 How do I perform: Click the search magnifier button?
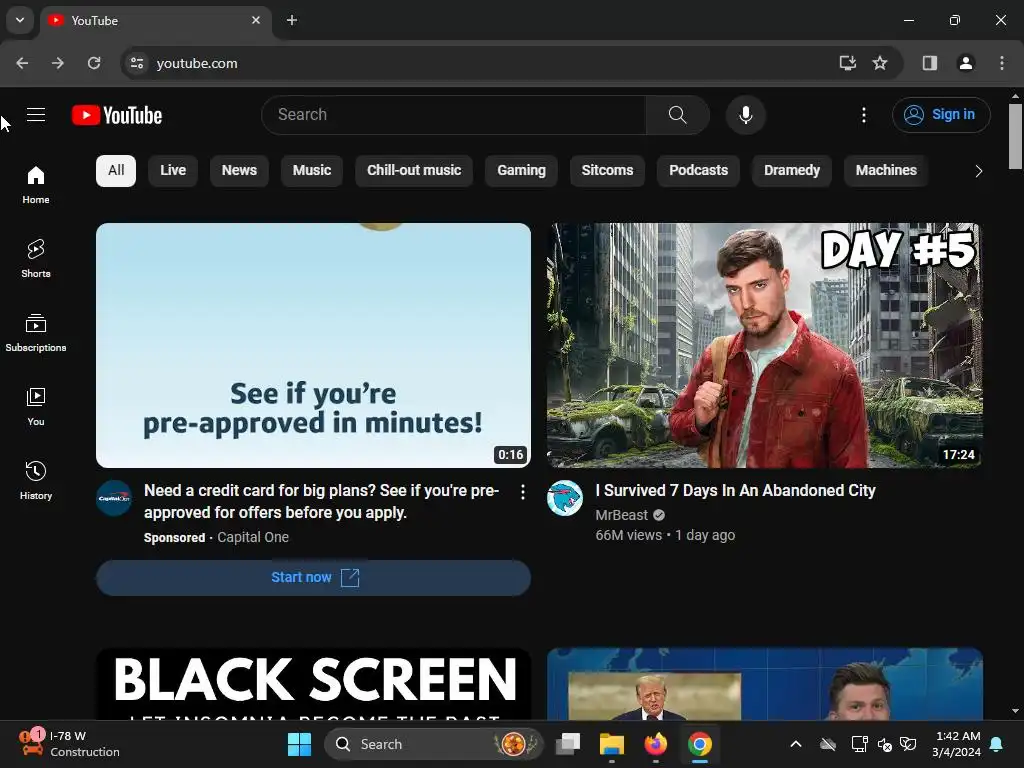[677, 115]
